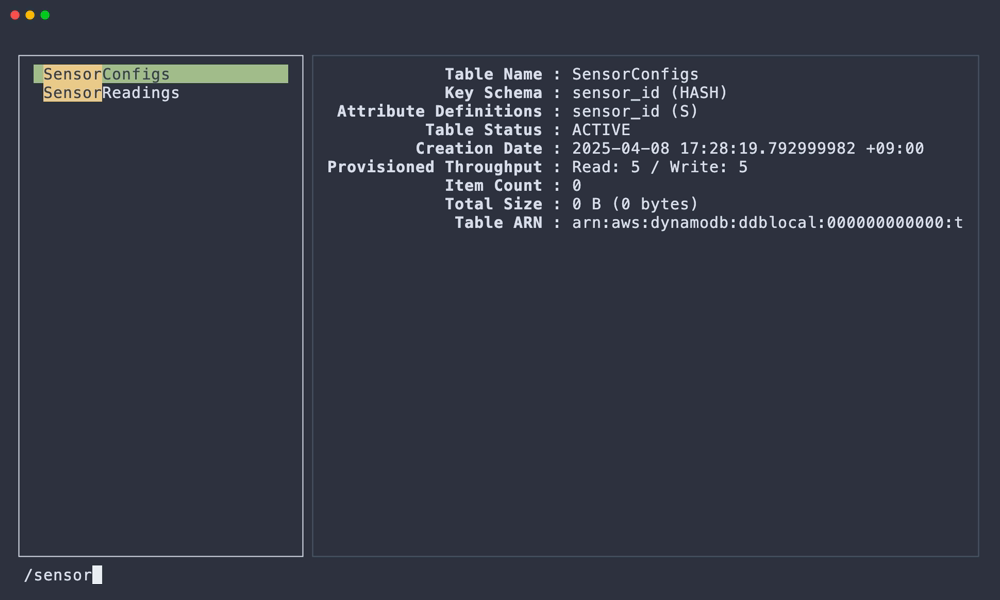Select the SensorConfigs table in the list
1000x600 pixels.
click(107, 74)
